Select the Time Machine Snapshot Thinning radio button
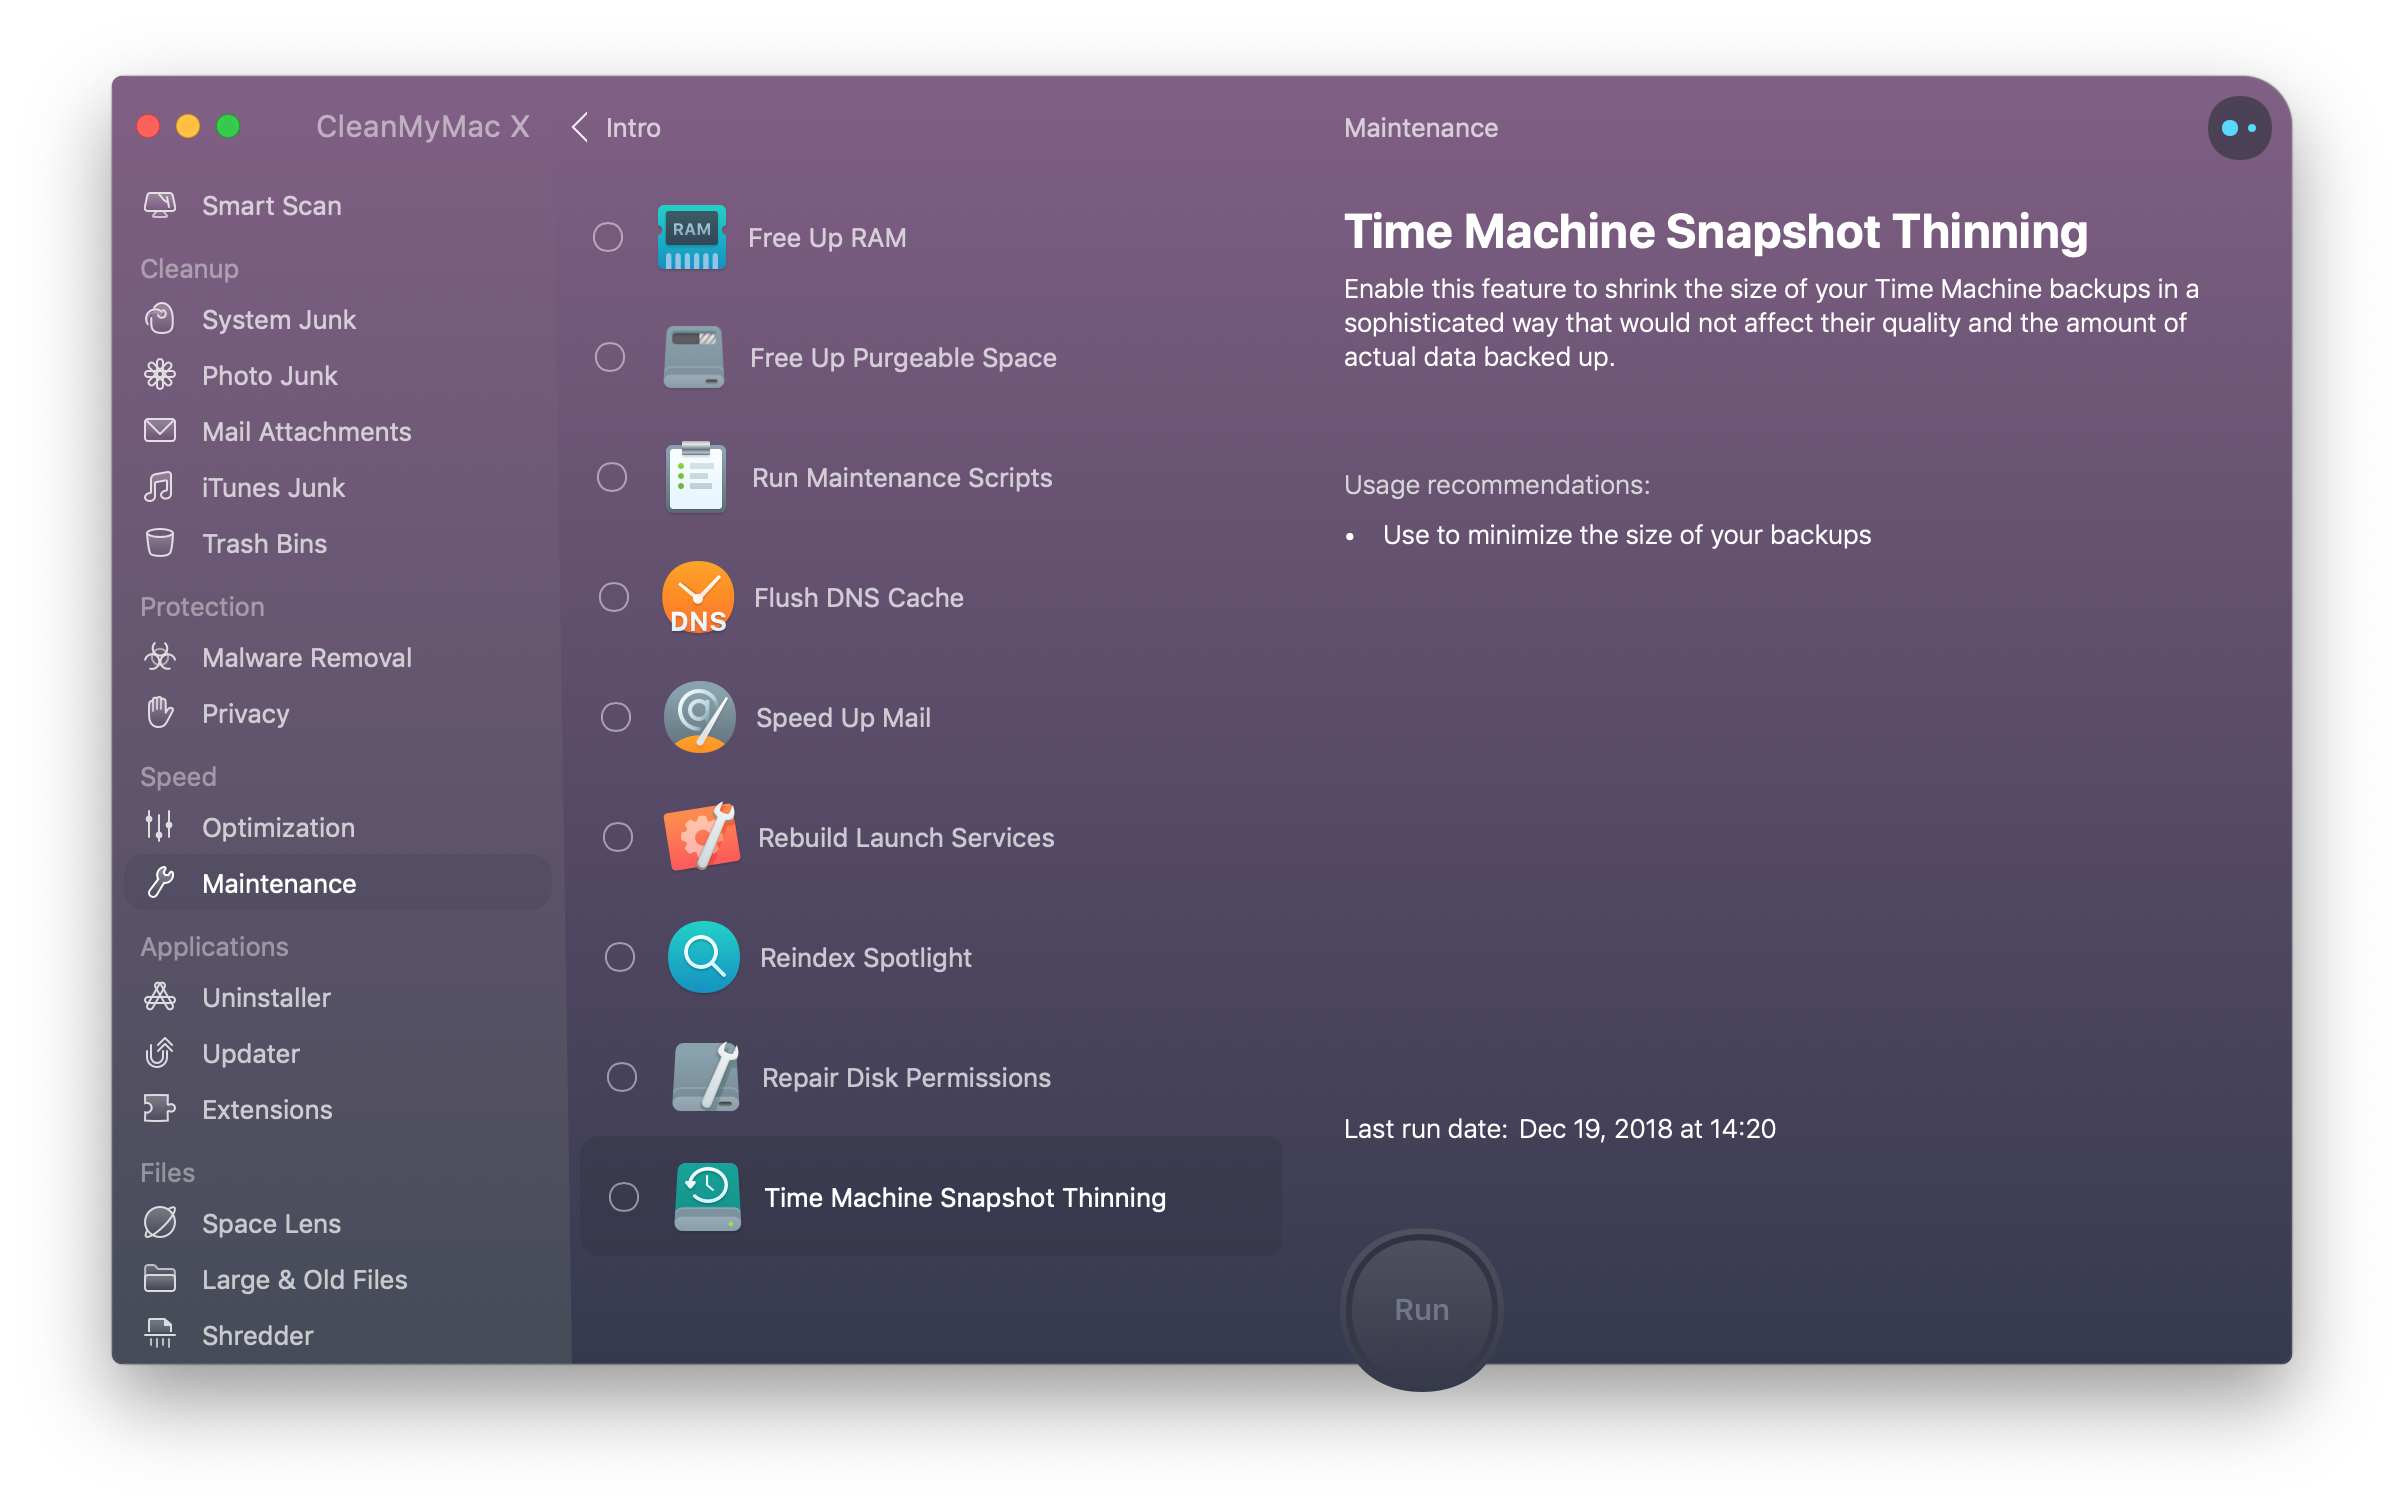 (624, 1197)
